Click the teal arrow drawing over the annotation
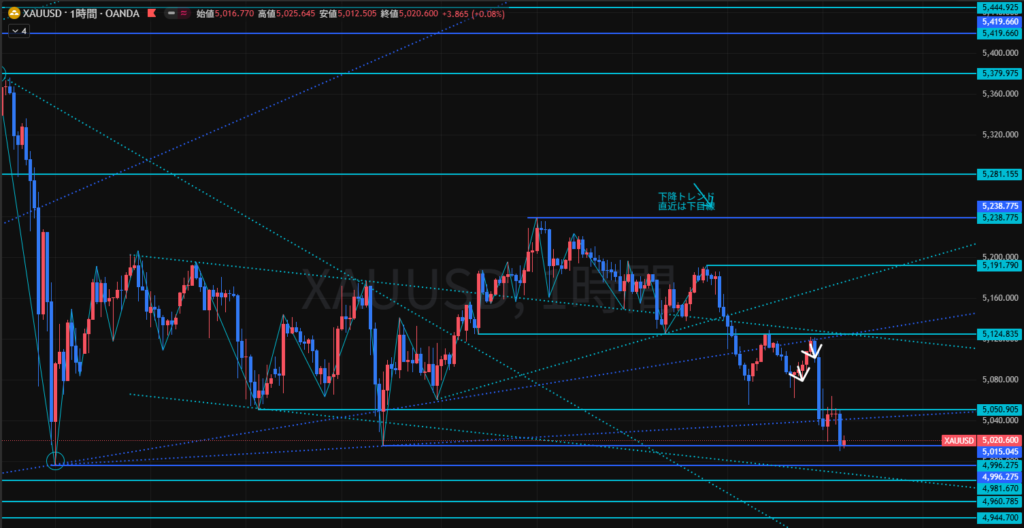Viewport: 1024px width, 528px height. pos(704,195)
